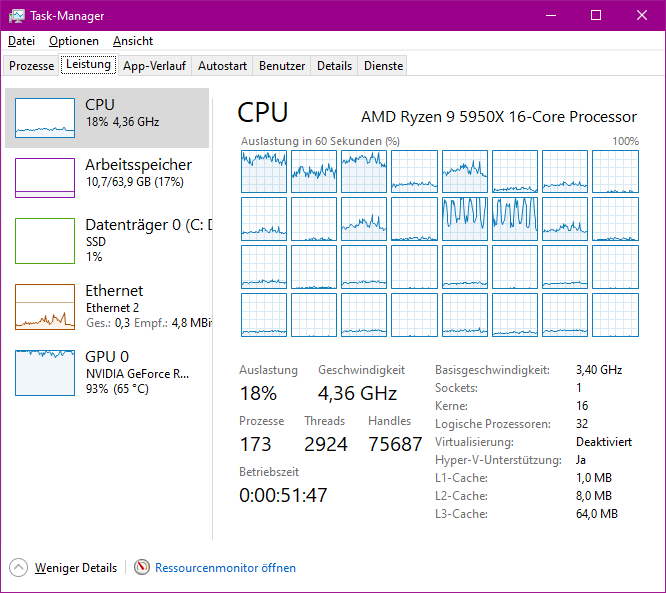The image size is (666, 593).
Task: Click the L3-Cache value 64,0 MB
Action: (x=597, y=514)
